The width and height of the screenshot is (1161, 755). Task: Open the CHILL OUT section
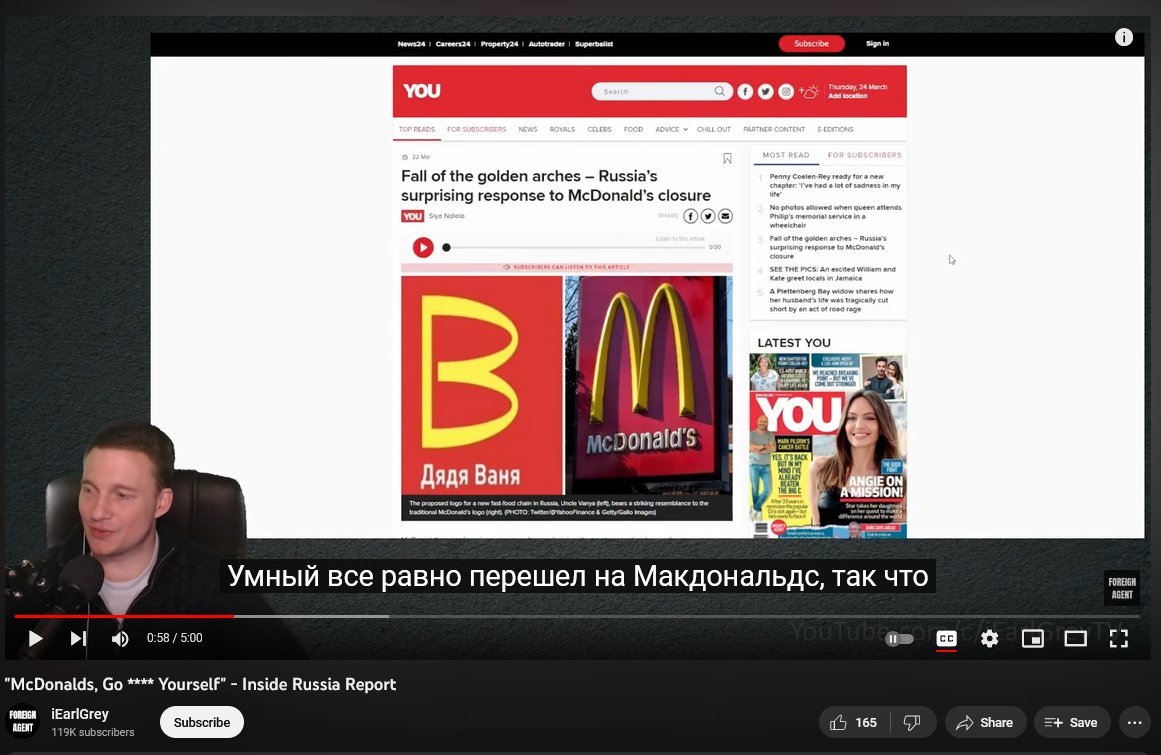pyautogui.click(x=714, y=130)
